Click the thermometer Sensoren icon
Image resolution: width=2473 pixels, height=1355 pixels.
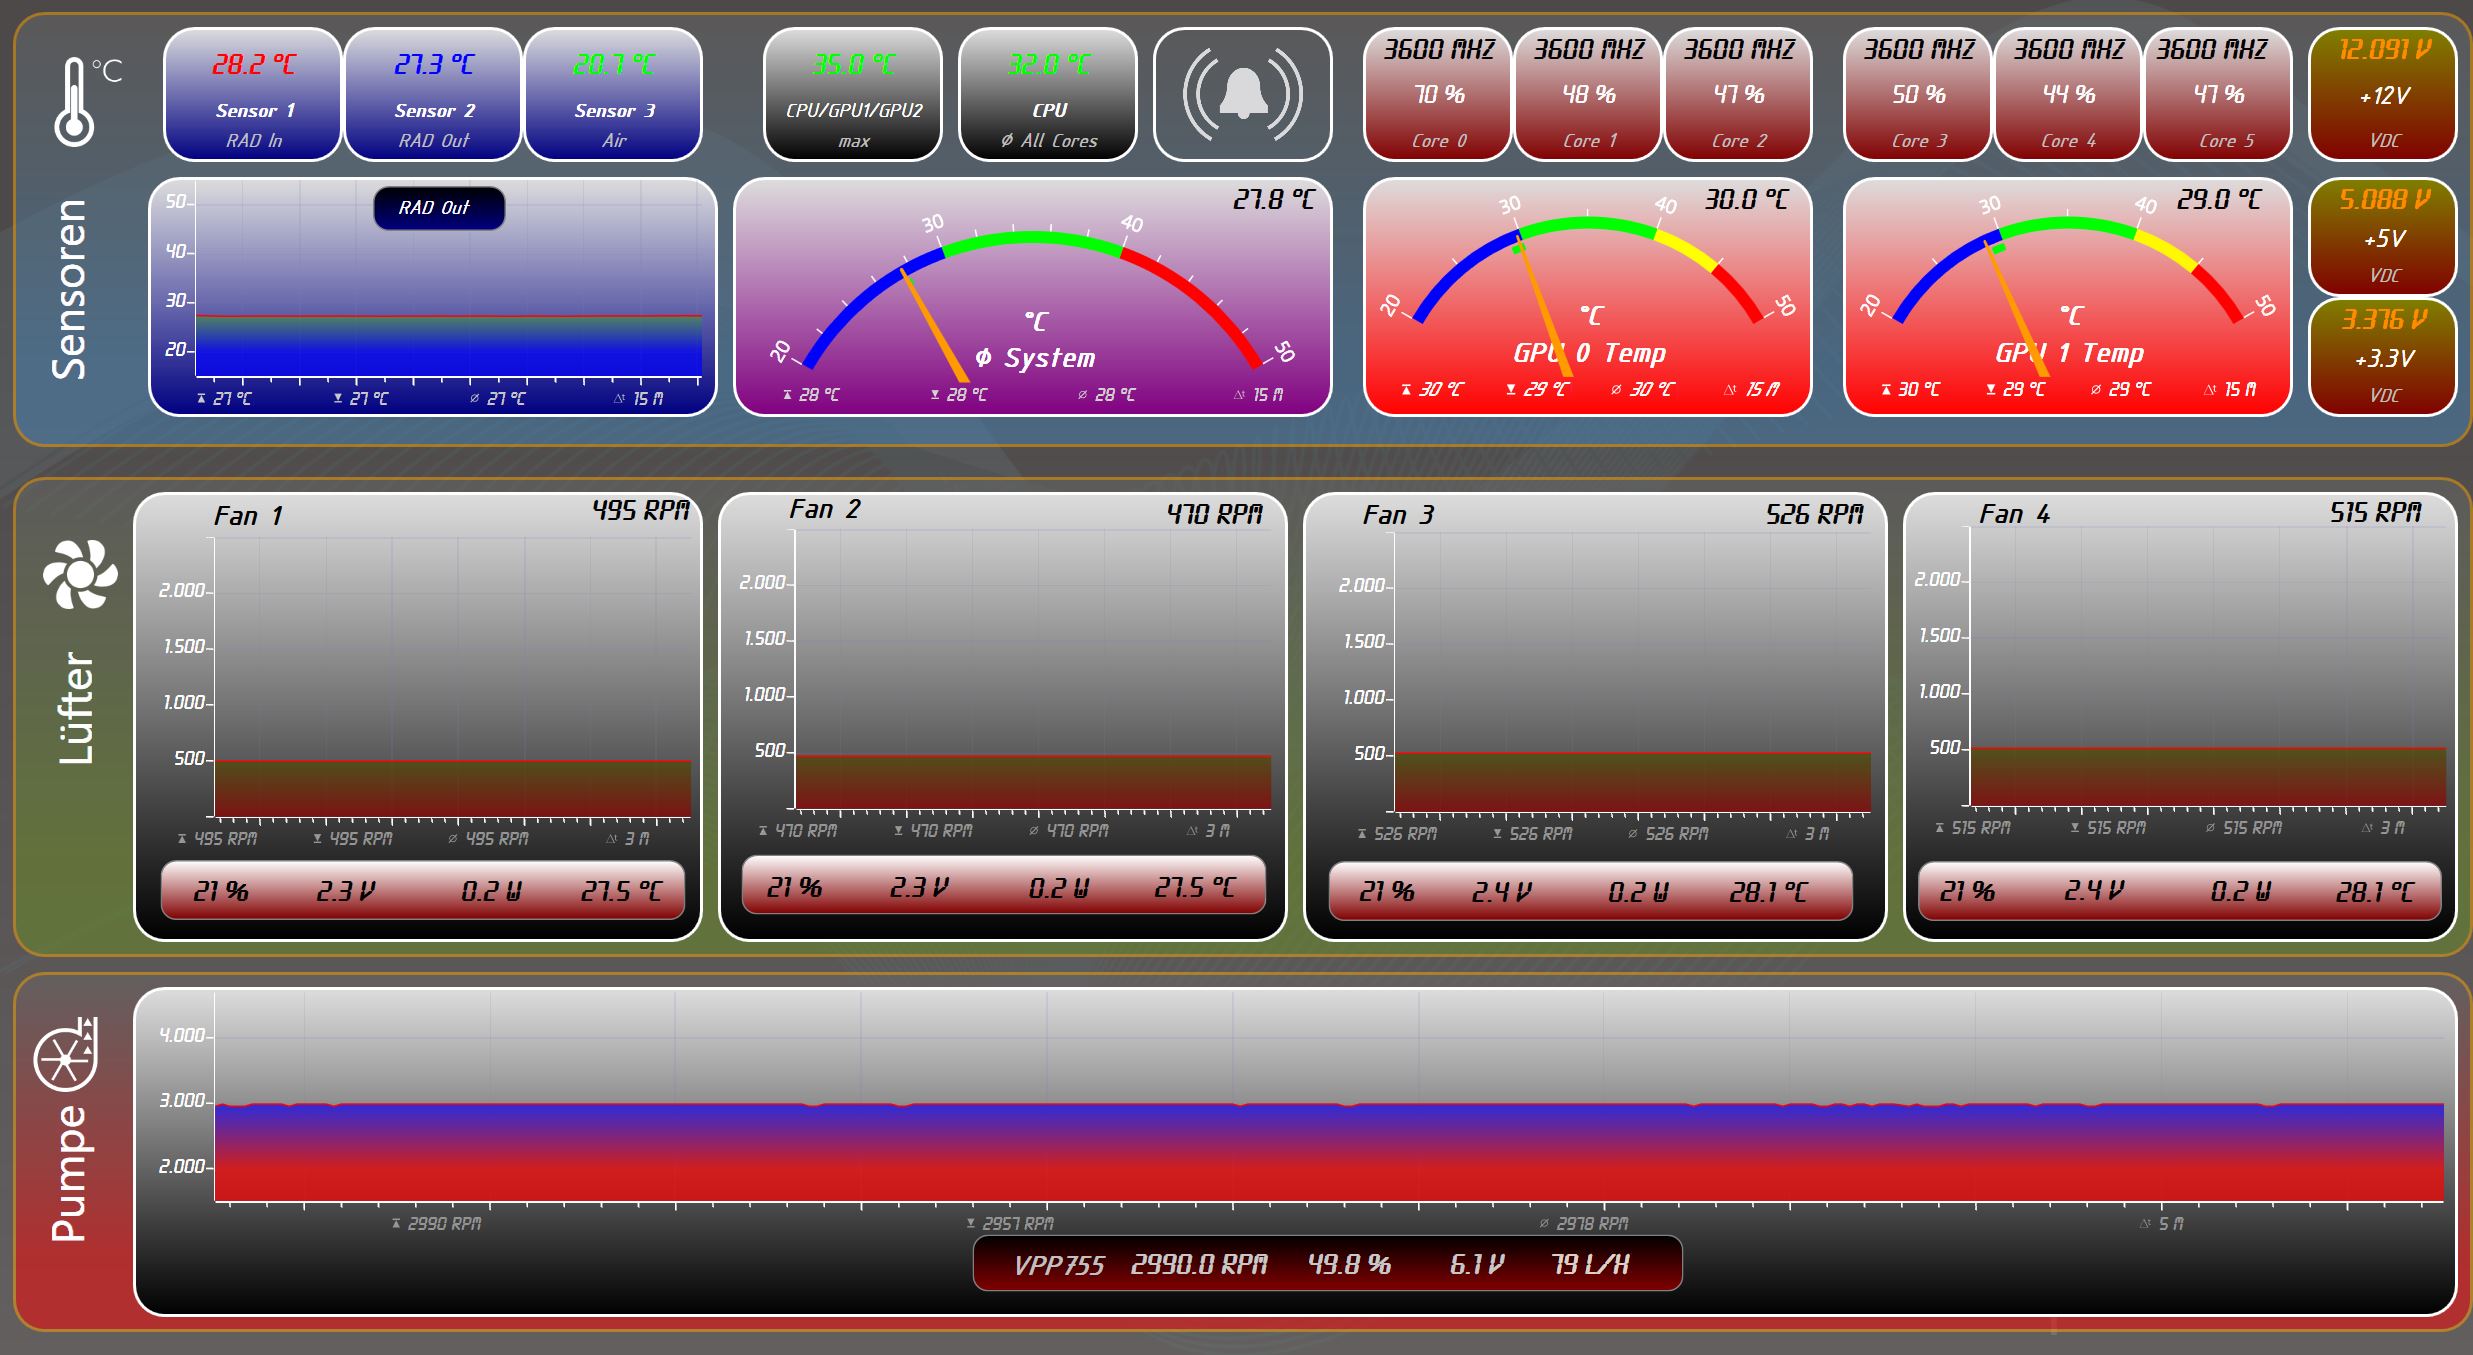pyautogui.click(x=76, y=102)
